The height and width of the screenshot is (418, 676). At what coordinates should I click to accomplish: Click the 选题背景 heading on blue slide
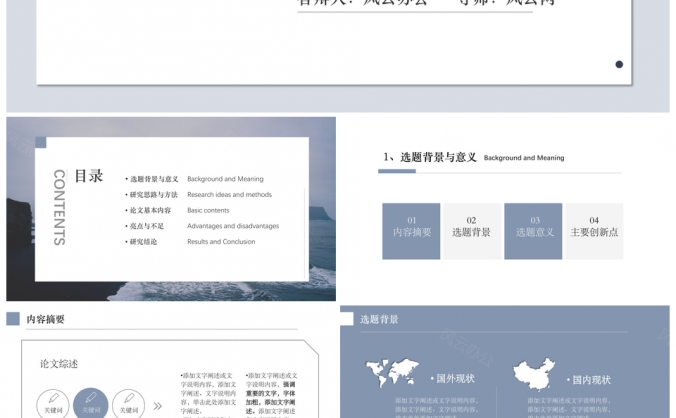[x=379, y=319]
